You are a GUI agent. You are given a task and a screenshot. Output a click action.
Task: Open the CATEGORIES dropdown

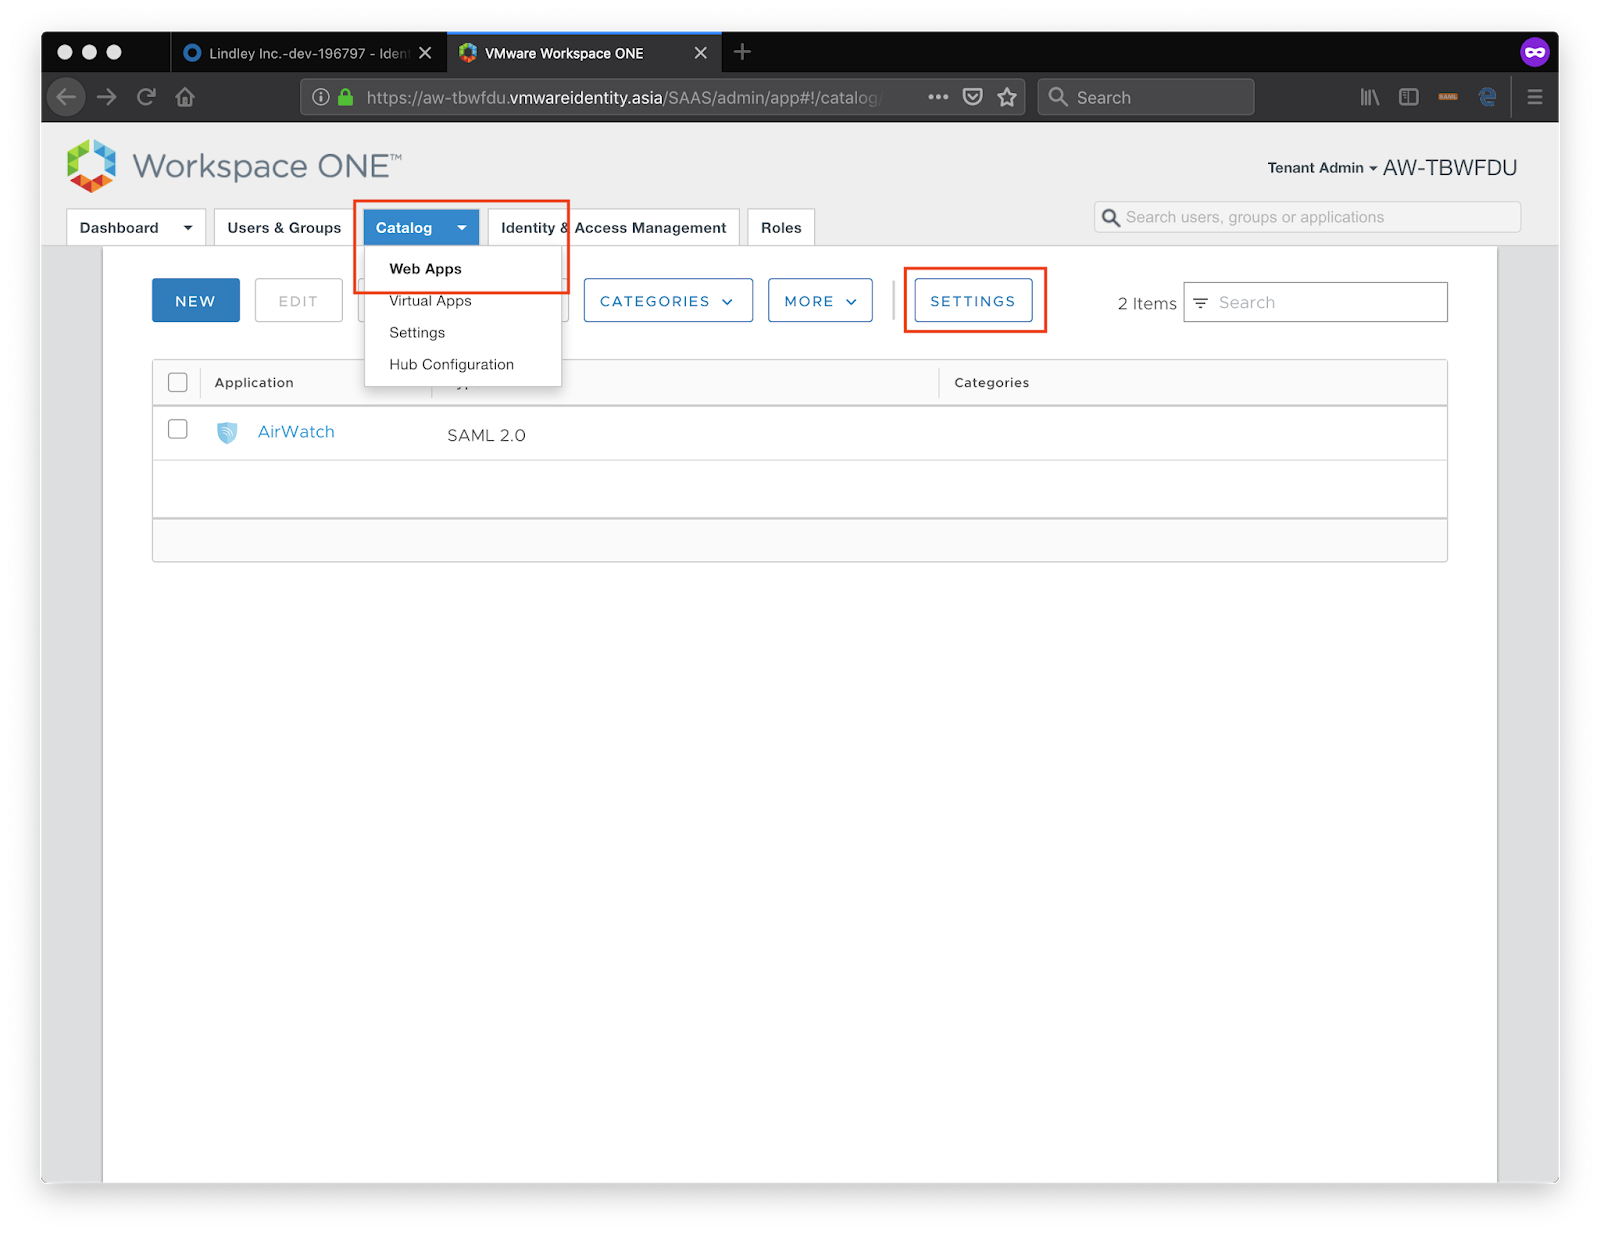click(x=668, y=301)
